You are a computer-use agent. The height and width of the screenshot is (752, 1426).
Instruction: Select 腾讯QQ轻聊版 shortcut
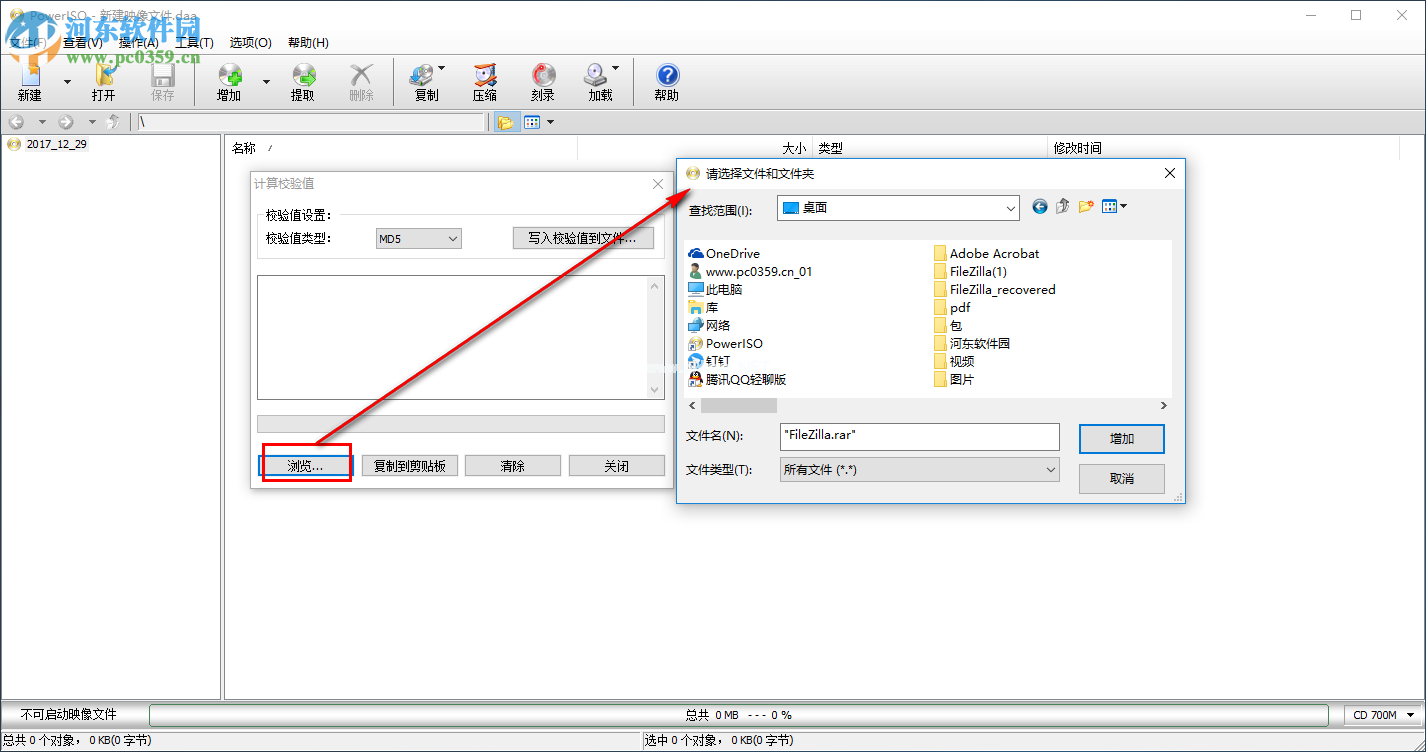pyautogui.click(x=737, y=379)
